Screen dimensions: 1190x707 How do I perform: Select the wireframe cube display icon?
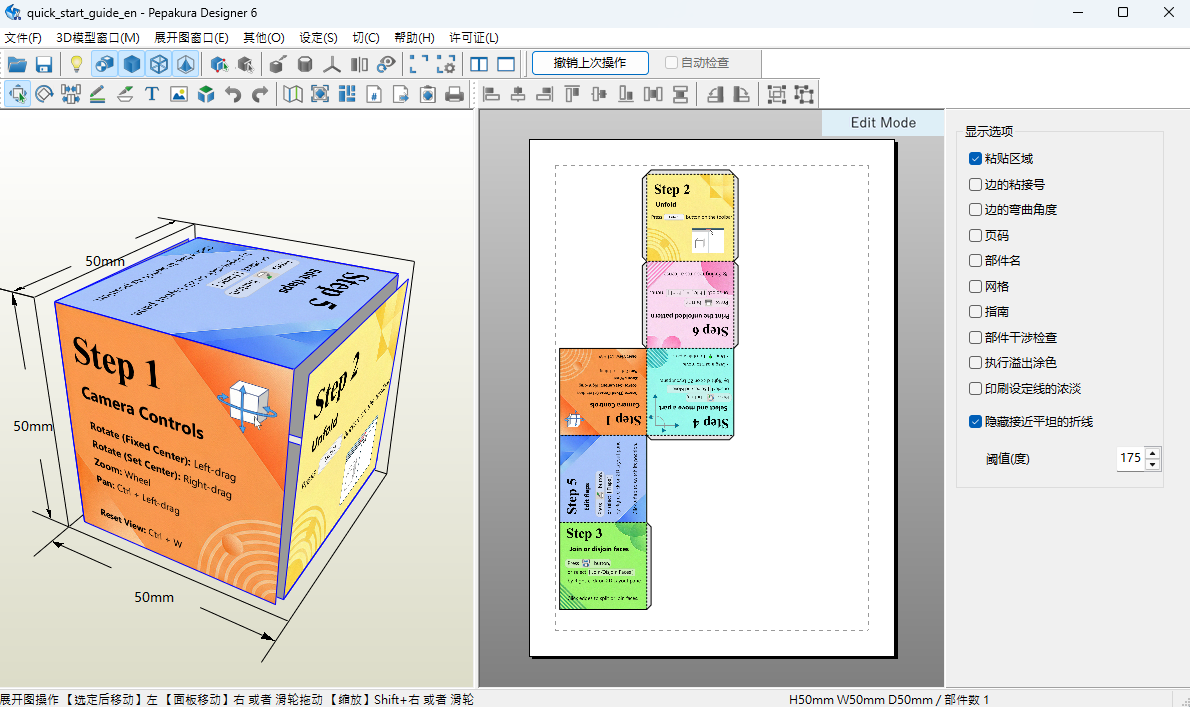point(159,64)
